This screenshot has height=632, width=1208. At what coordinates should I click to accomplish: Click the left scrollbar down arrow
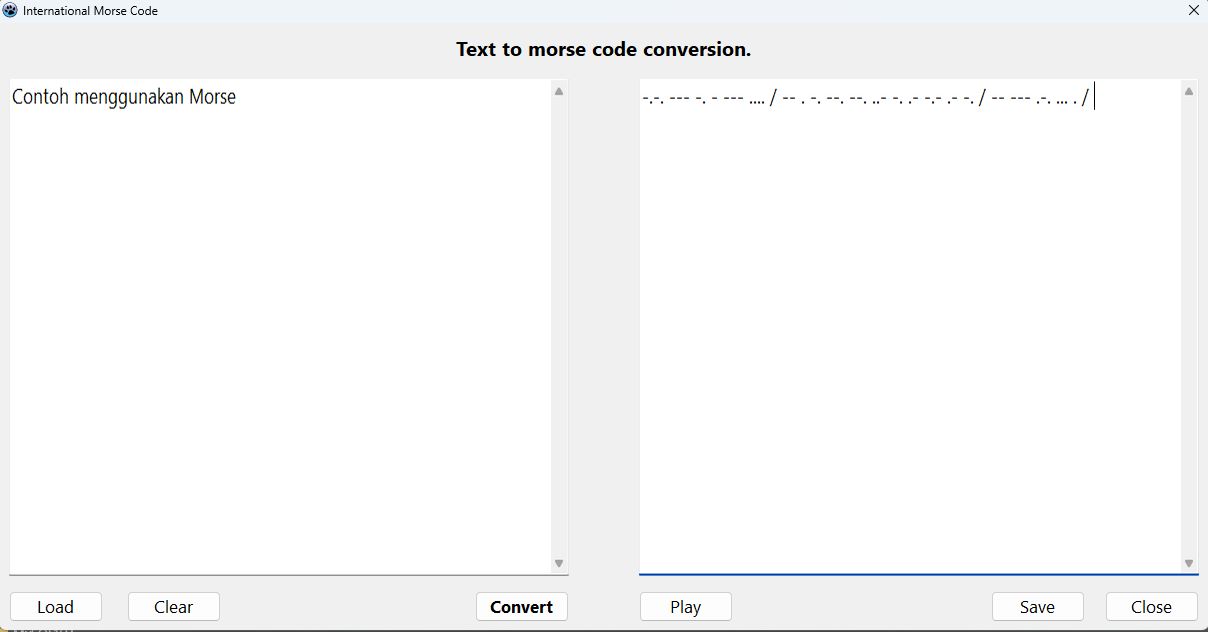[x=559, y=562]
